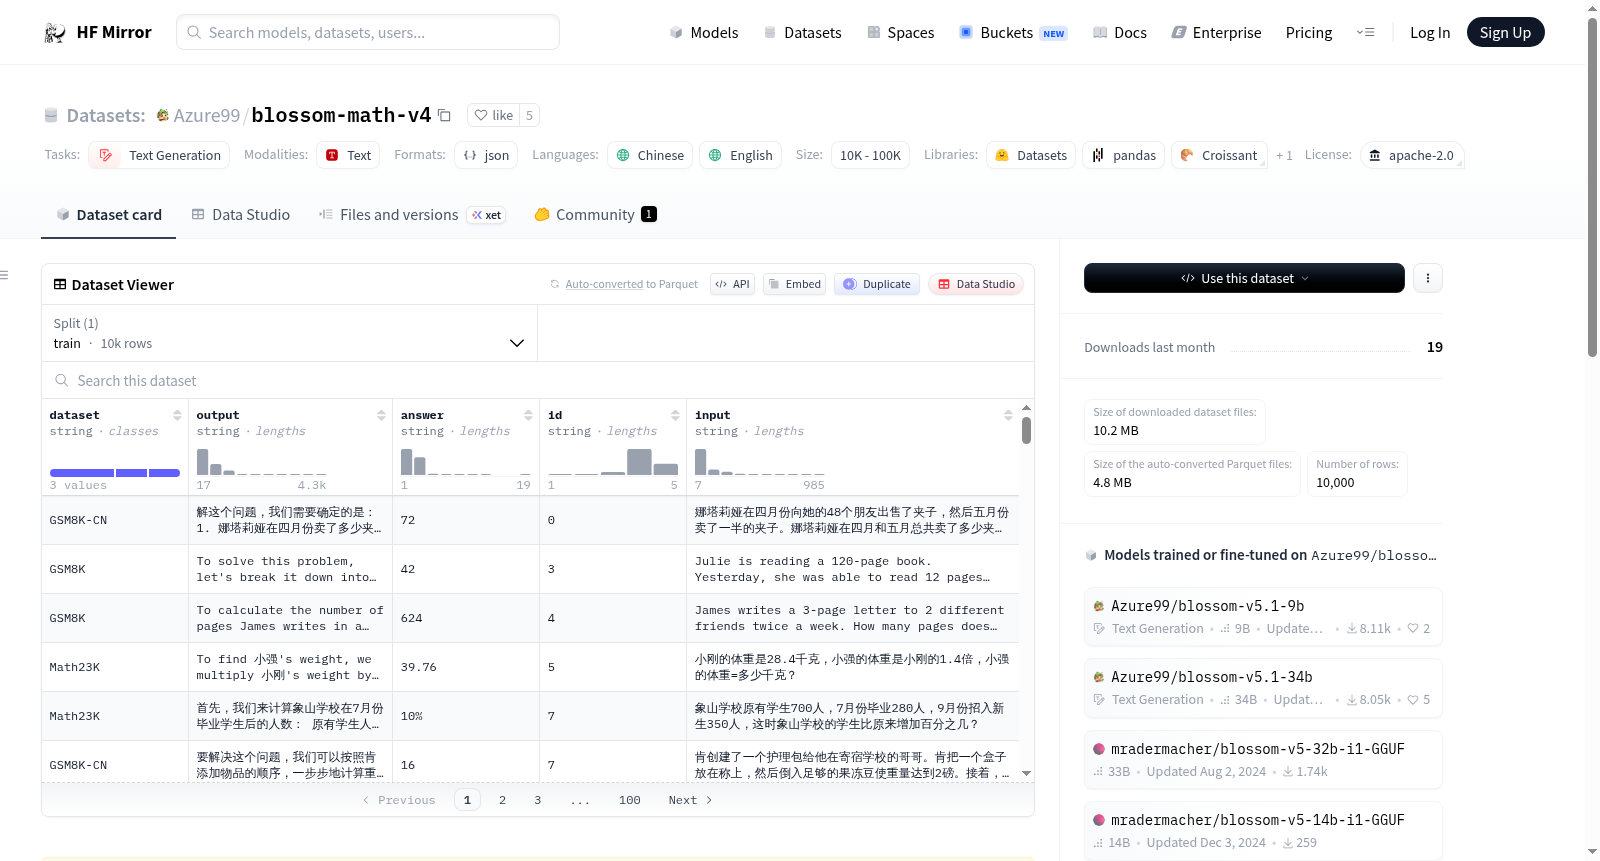
Task: Sort the output column
Action: 381,415
